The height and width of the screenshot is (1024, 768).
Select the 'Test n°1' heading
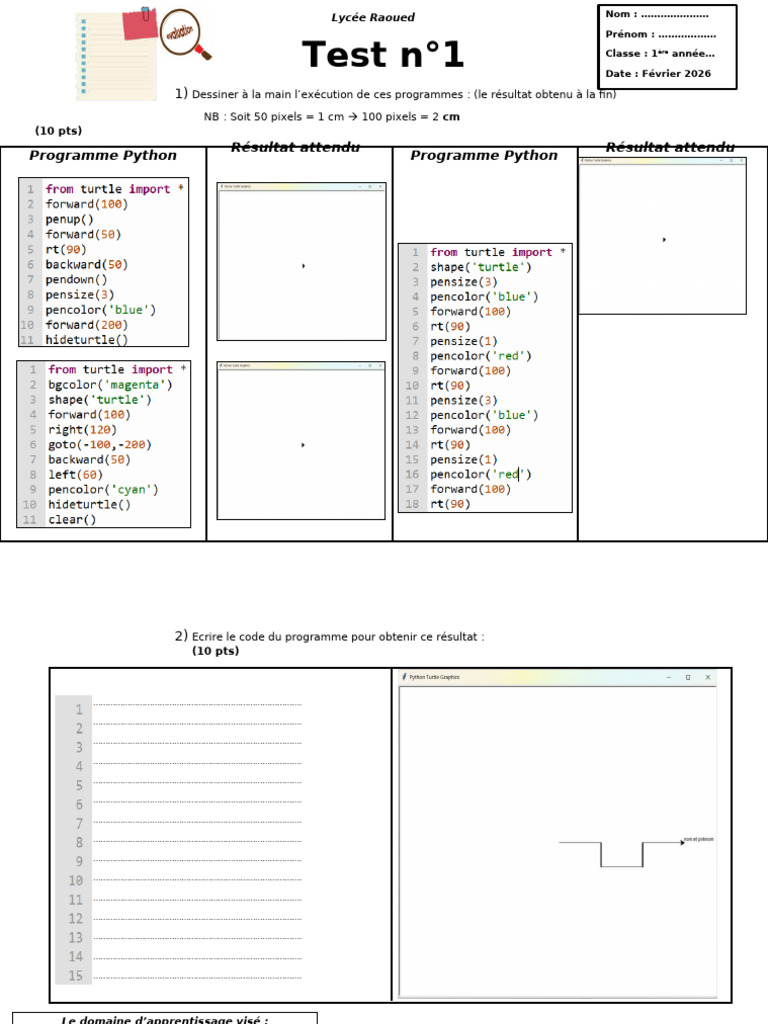[x=383, y=54]
